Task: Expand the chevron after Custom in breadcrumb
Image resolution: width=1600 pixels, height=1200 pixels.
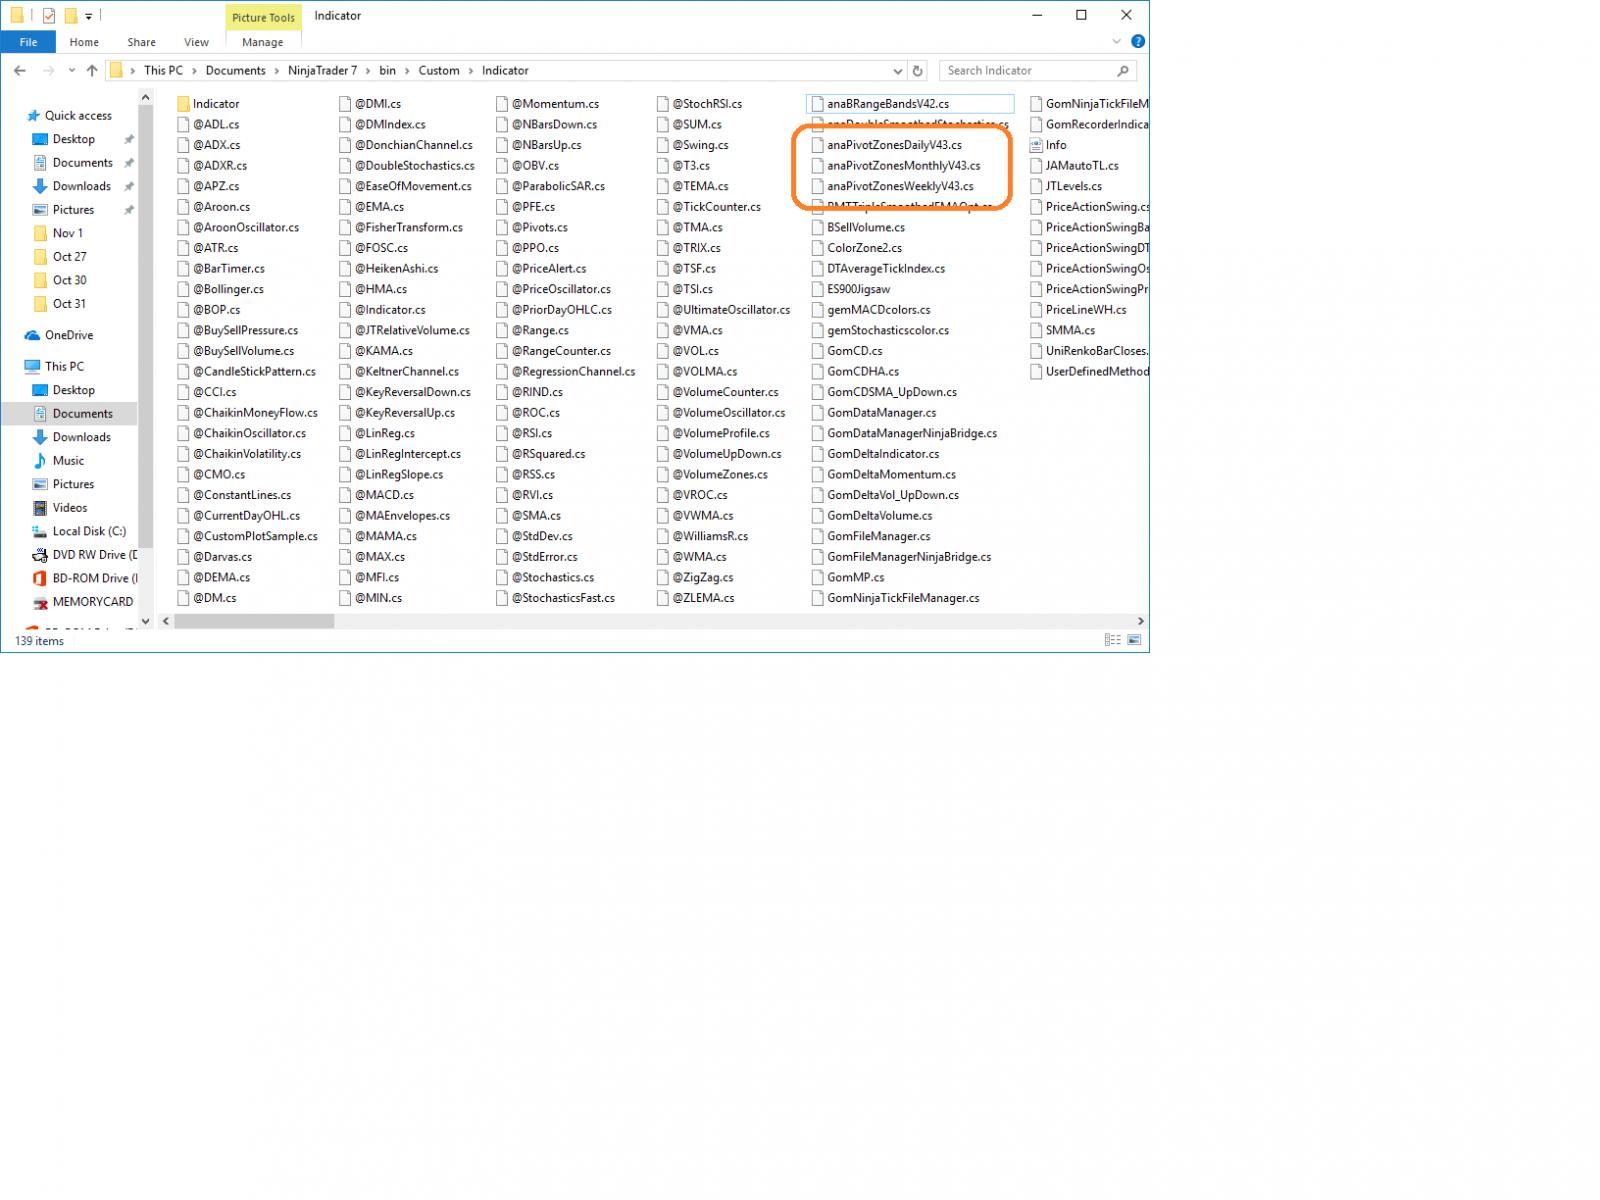Action: point(471,71)
